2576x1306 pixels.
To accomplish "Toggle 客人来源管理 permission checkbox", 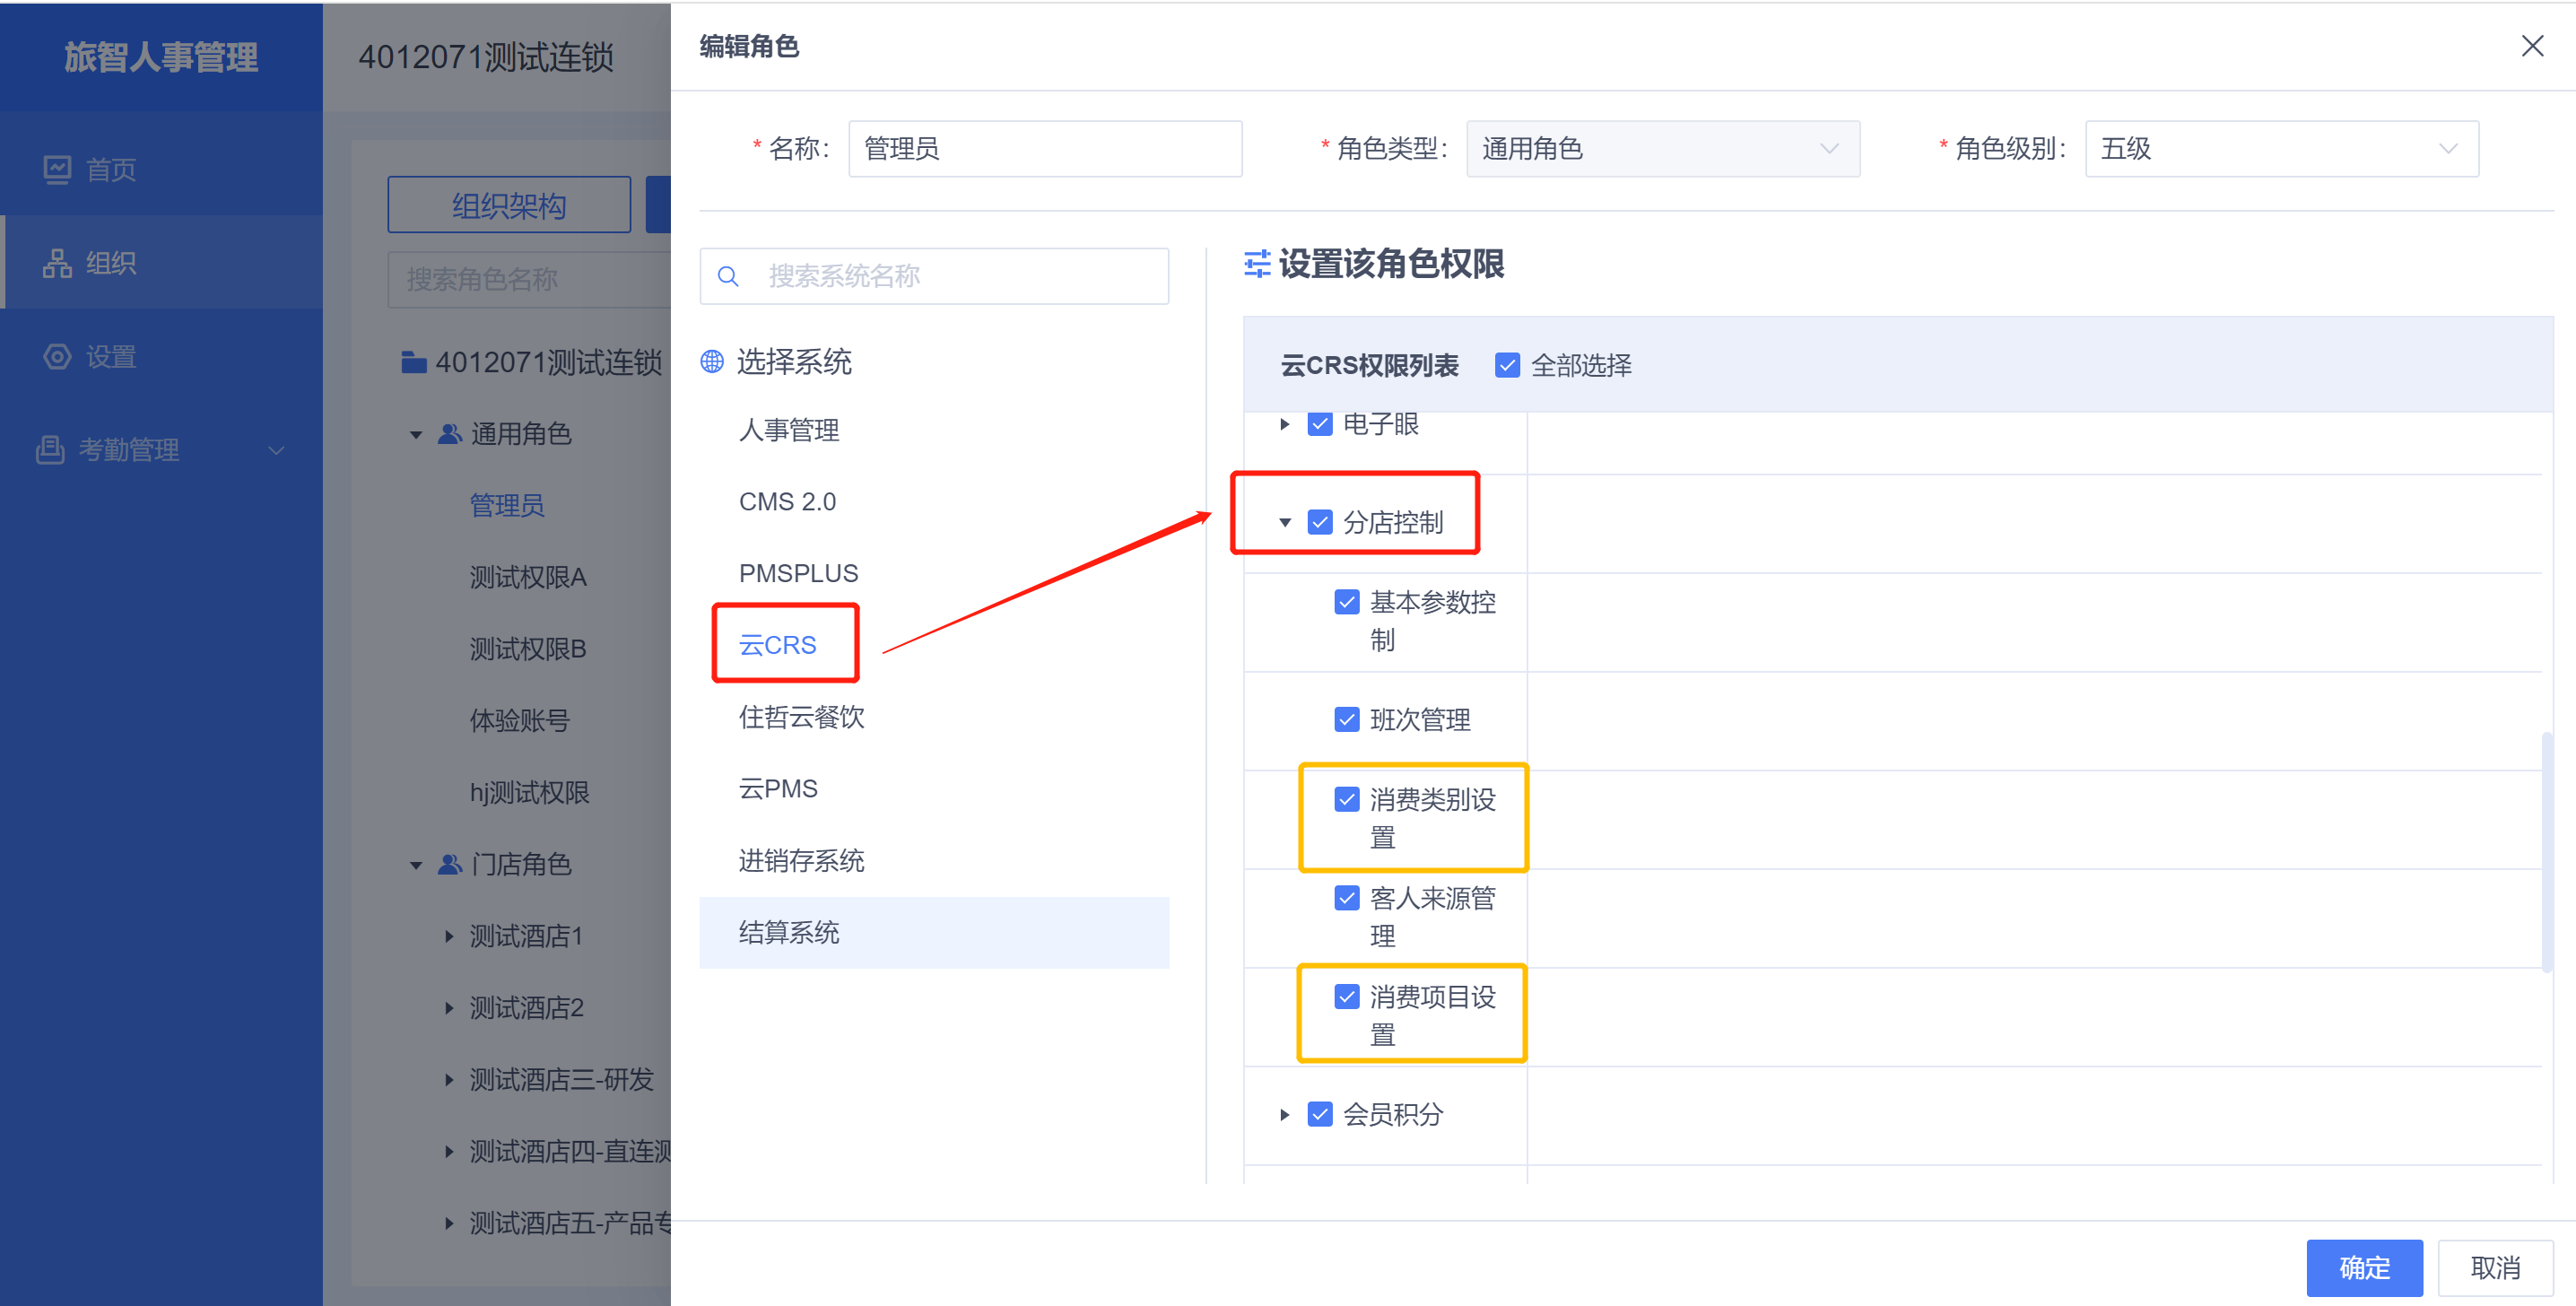I will 1347,898.
